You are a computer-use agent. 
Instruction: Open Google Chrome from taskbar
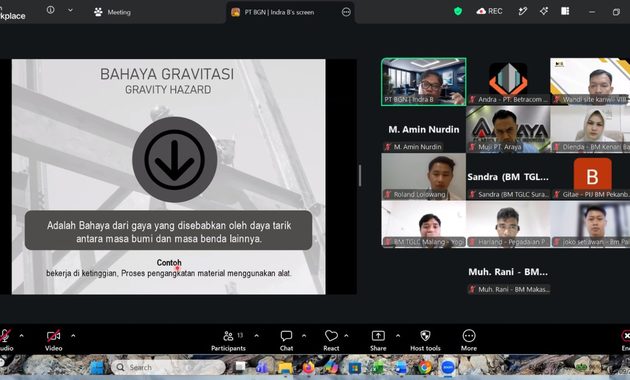tap(425, 367)
